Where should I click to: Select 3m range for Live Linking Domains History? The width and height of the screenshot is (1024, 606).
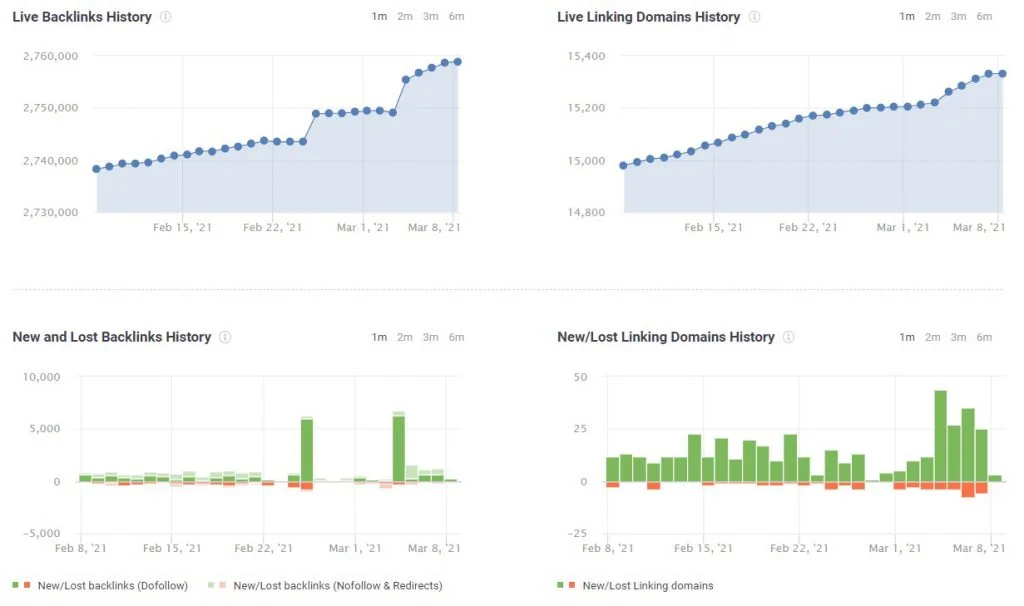tap(958, 16)
